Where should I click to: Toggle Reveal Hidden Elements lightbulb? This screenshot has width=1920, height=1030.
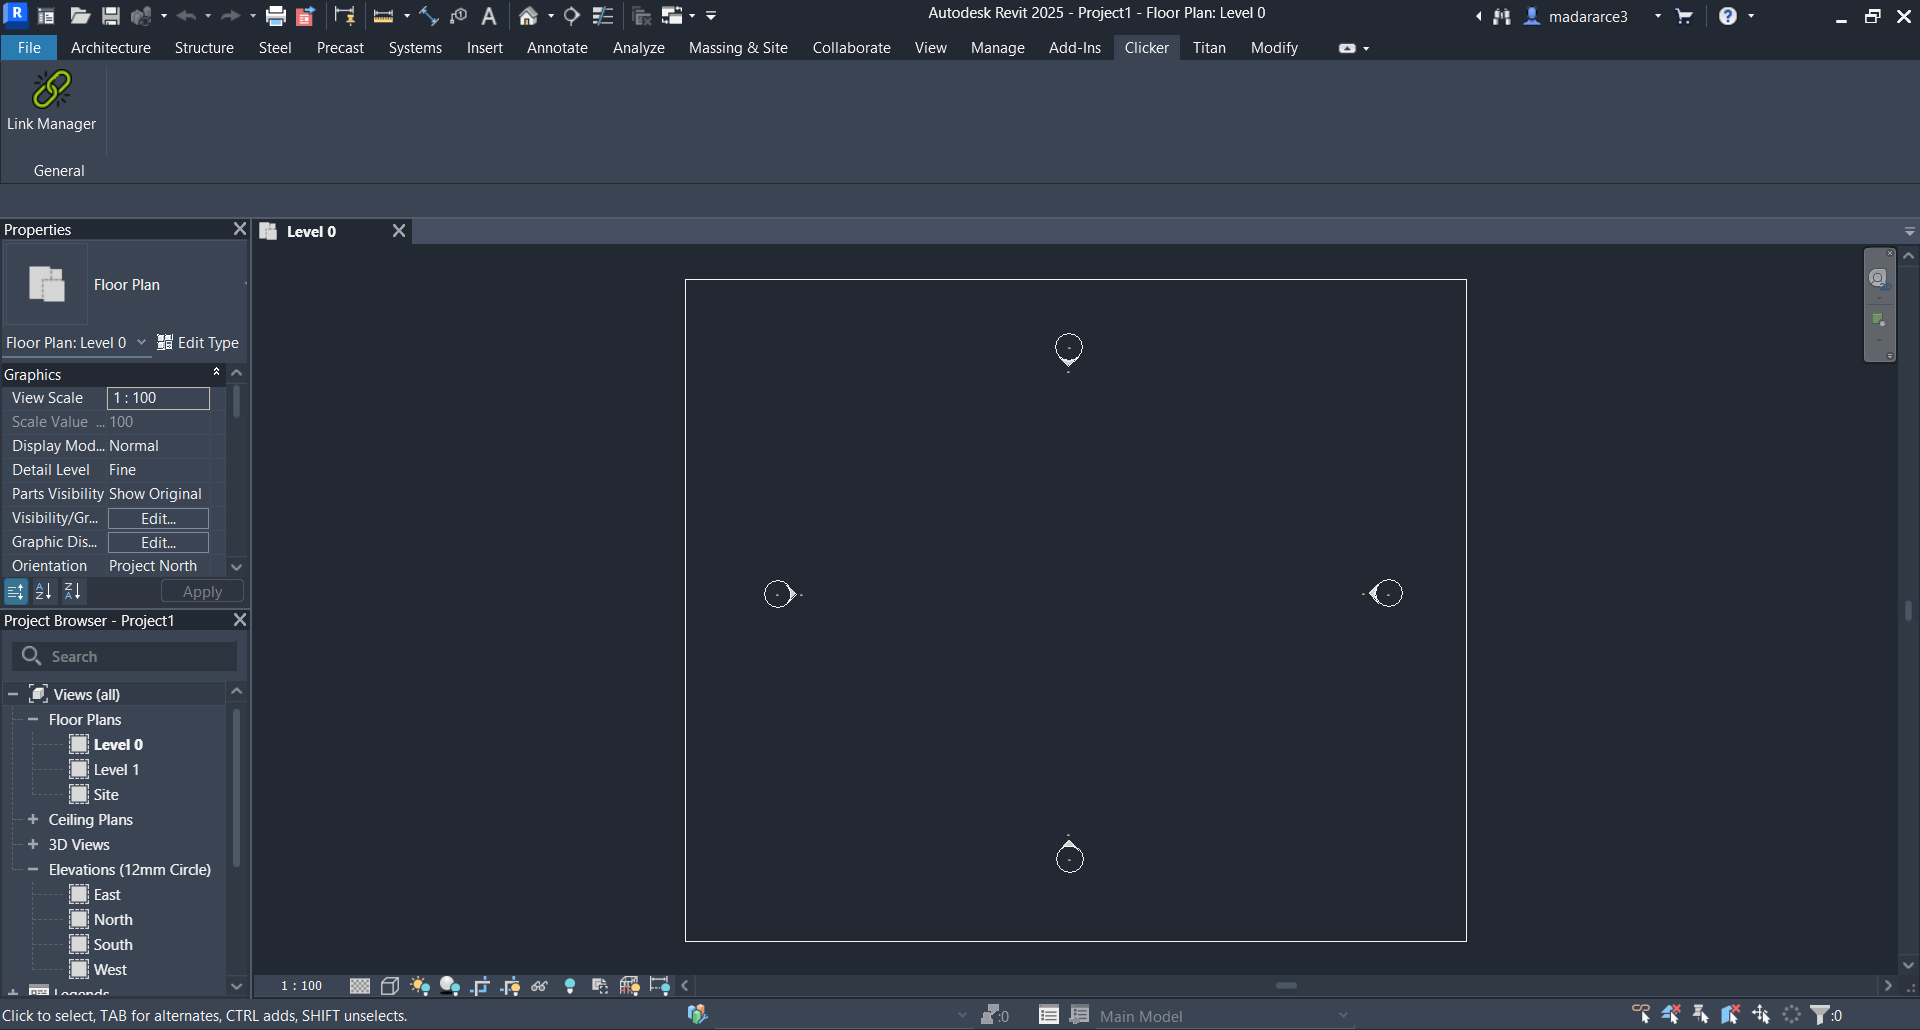[570, 987]
